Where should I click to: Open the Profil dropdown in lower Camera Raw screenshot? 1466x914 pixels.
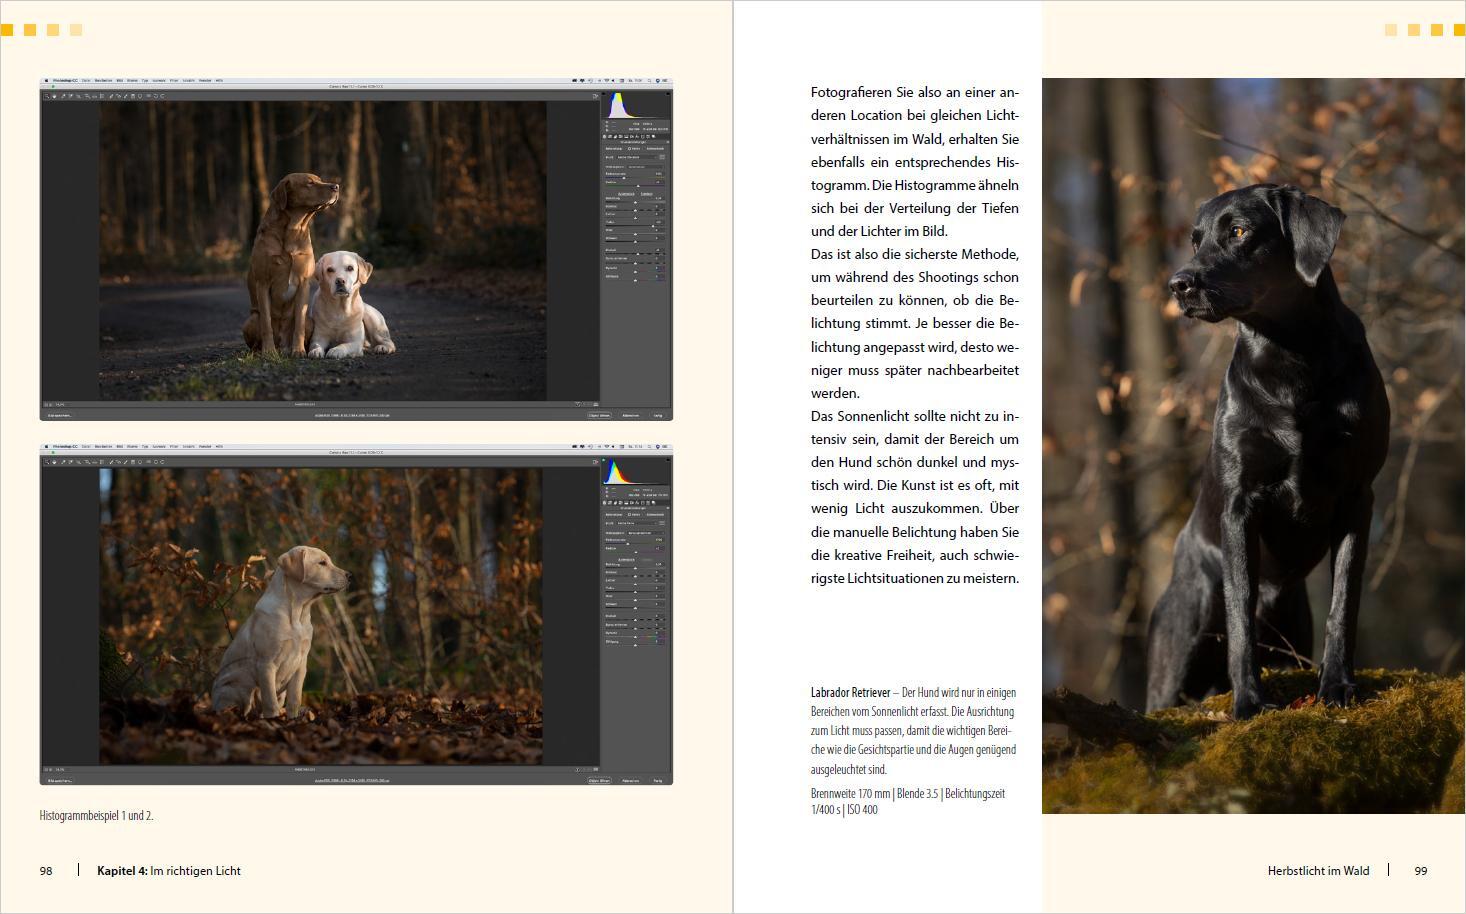[x=637, y=523]
